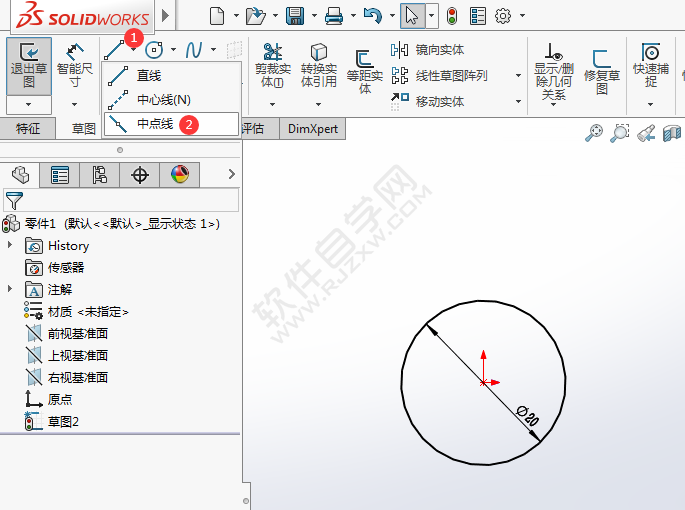Open the 线性草图阵列 dropdown arrow
The height and width of the screenshot is (510, 685).
pyautogui.click(x=518, y=76)
